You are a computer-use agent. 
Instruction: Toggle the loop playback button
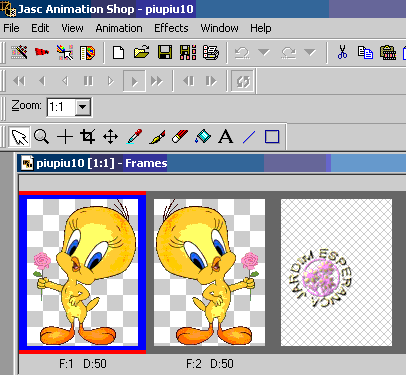243,81
